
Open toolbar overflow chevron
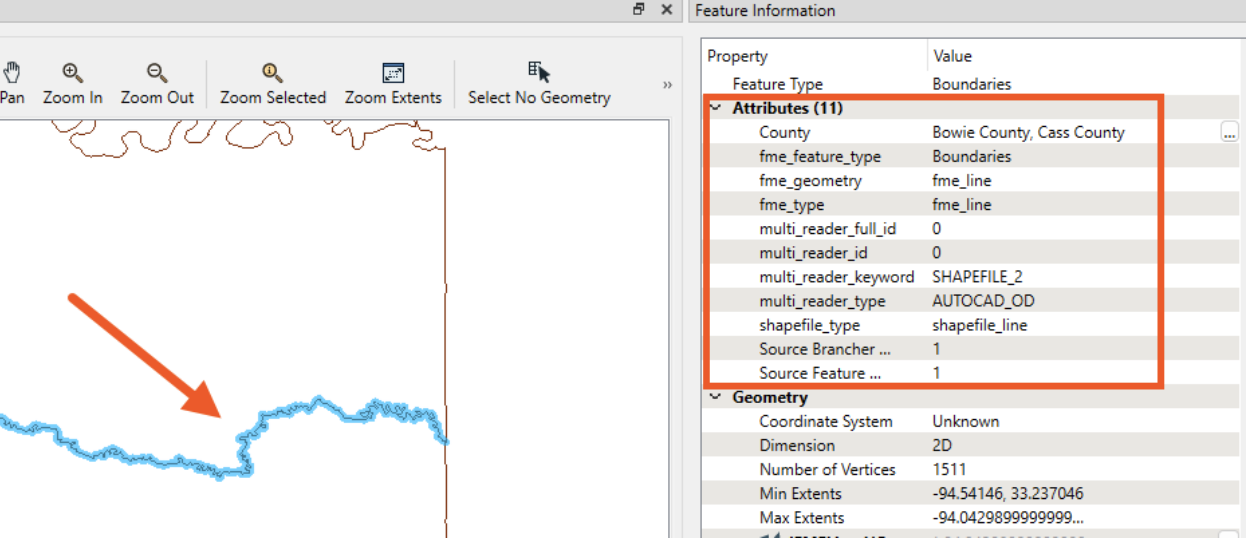point(667,85)
